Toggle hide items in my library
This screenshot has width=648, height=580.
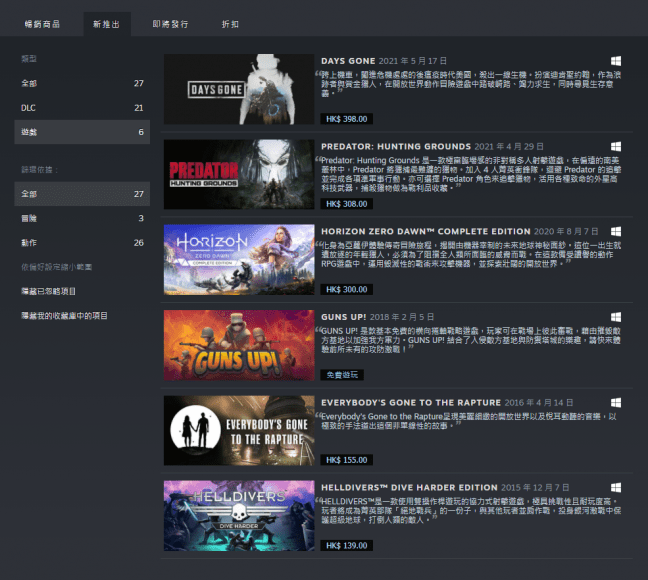pos(64,315)
